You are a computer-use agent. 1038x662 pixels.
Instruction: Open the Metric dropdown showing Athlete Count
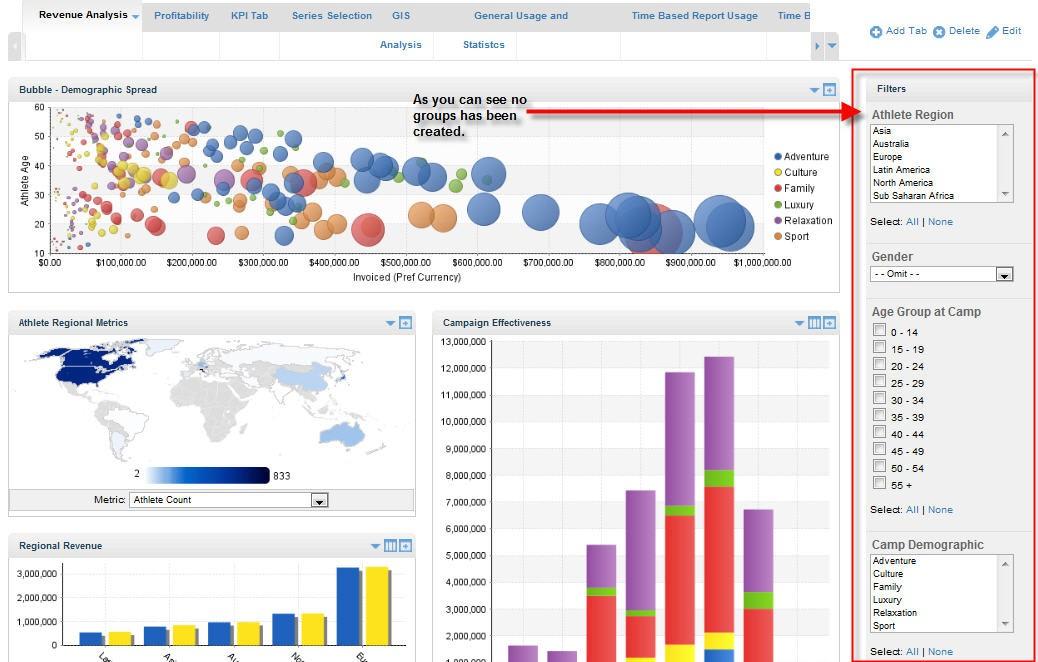[x=318, y=499]
